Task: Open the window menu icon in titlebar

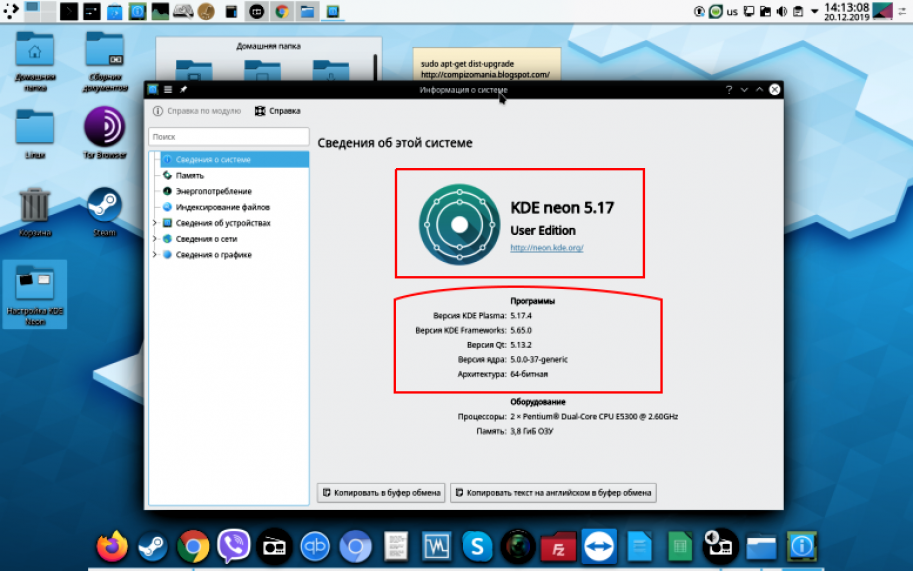Action: pyautogui.click(x=168, y=90)
